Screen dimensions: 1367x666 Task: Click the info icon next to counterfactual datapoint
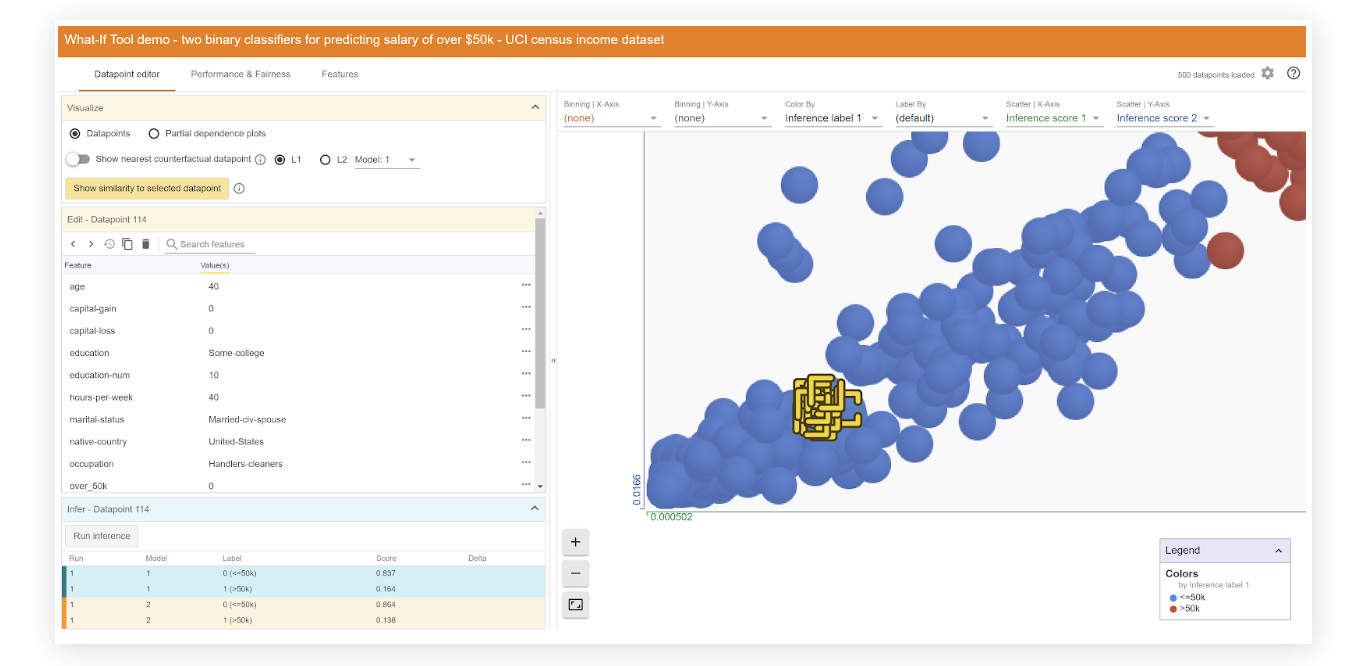[x=260, y=159]
